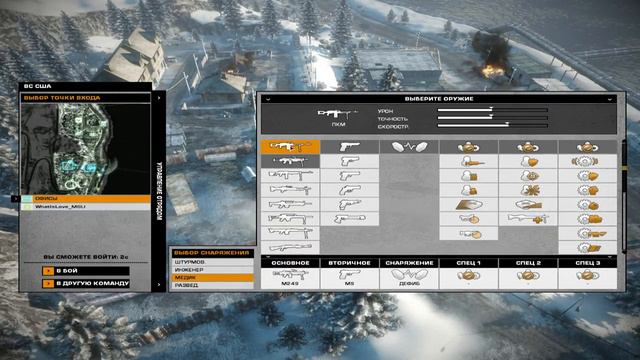This screenshot has width=640, height=360.
Task: Click the В ДРУГУЮ КОМАНДУ button
Action: 86,283
